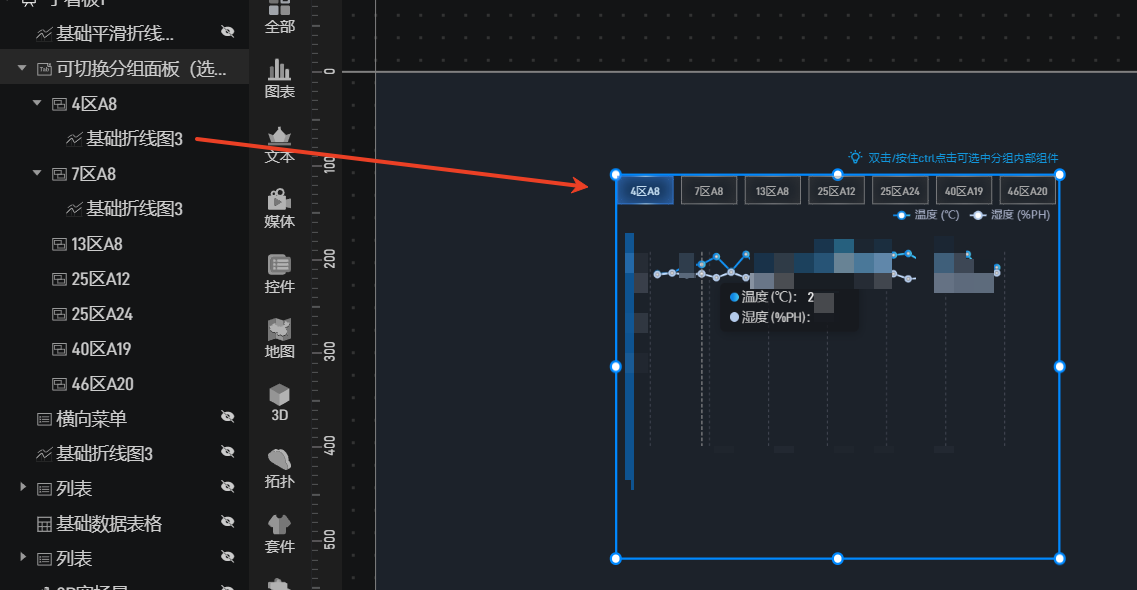
Task: Select the 套件 (kit) component category
Action: pyautogui.click(x=279, y=534)
